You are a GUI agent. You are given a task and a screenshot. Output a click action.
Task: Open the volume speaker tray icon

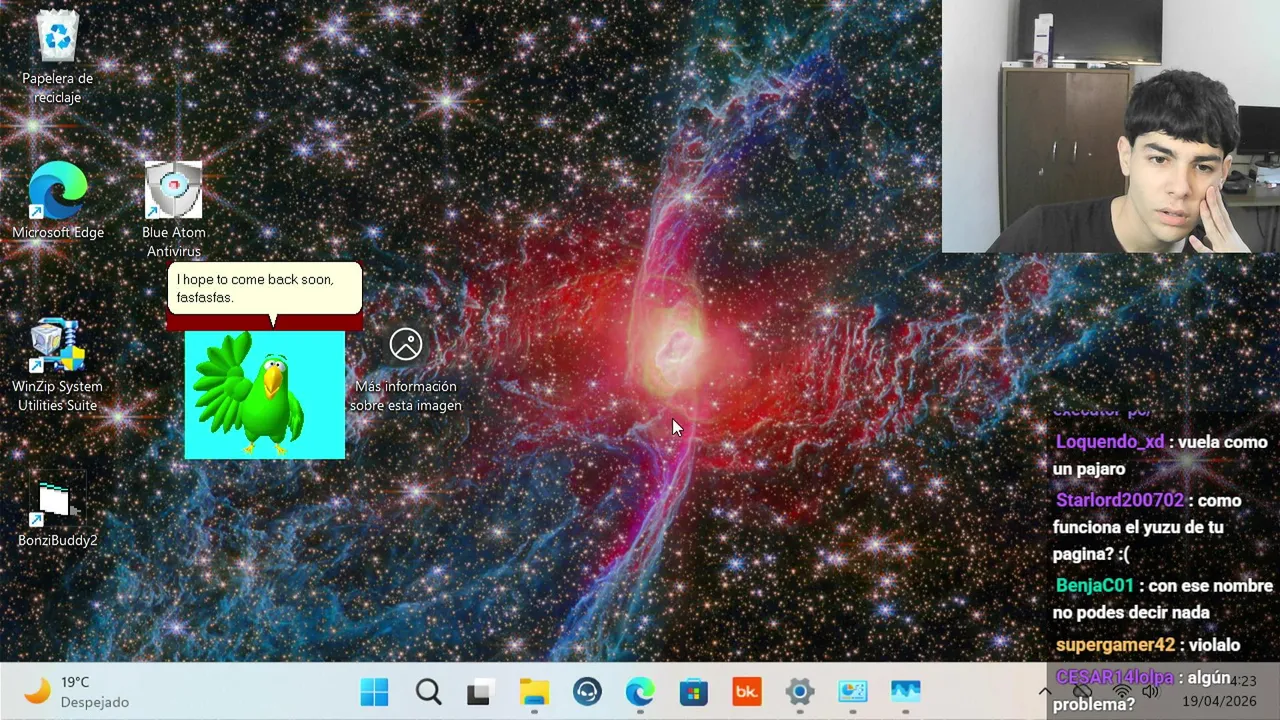[1150, 692]
